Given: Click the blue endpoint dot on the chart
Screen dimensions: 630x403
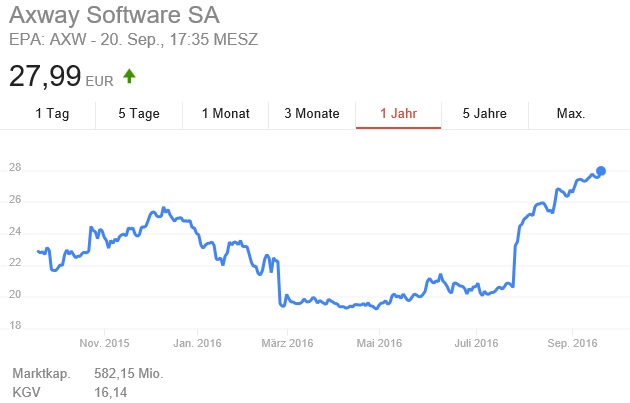Looking at the screenshot, I should [601, 170].
